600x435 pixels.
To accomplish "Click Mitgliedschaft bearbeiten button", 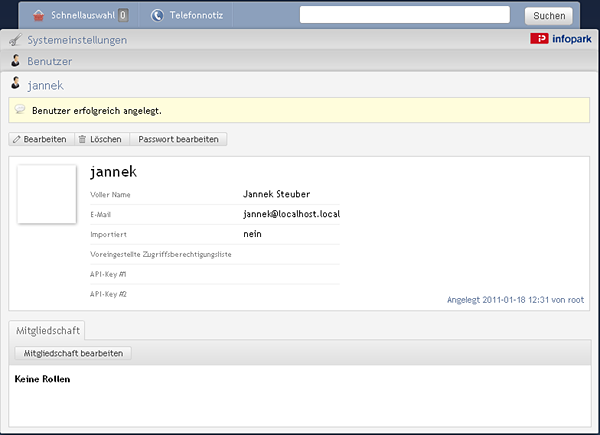I will click(73, 353).
